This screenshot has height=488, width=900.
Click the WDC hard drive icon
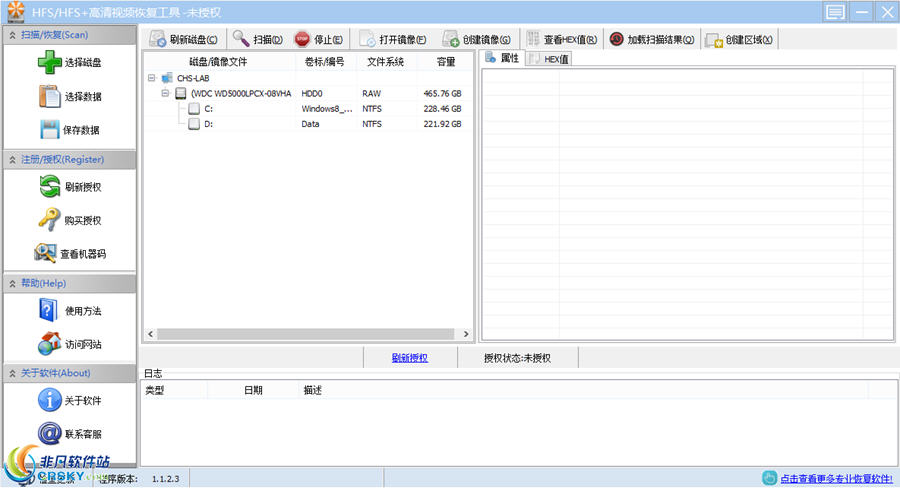pyautogui.click(x=181, y=93)
